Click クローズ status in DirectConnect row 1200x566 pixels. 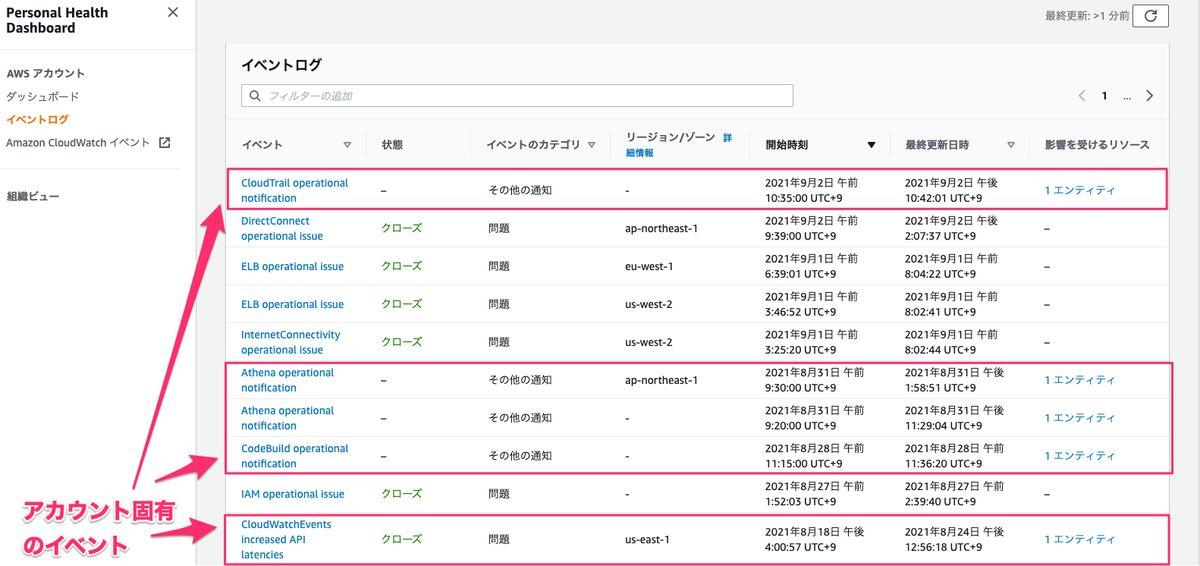coord(401,228)
